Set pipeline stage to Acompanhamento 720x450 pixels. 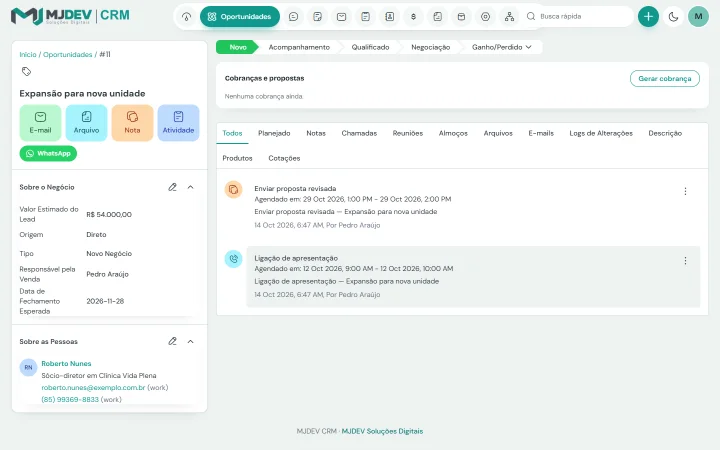[x=299, y=47]
